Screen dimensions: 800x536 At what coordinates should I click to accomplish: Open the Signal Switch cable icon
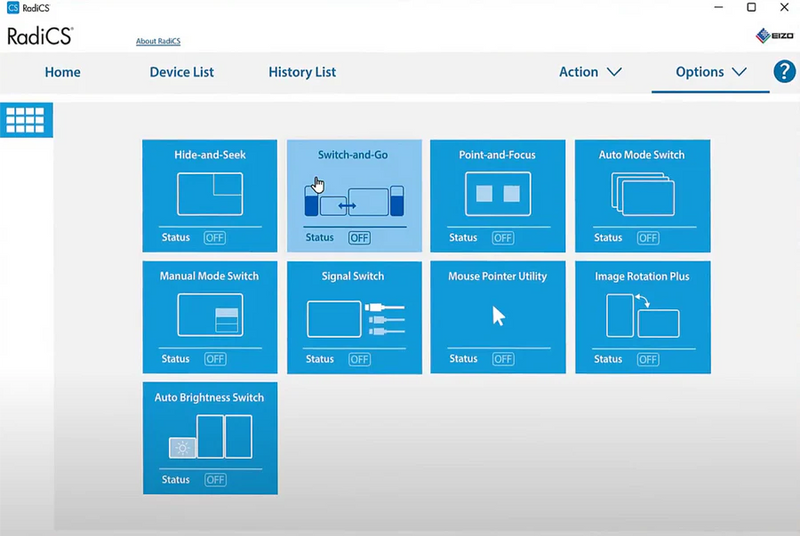[354, 317]
